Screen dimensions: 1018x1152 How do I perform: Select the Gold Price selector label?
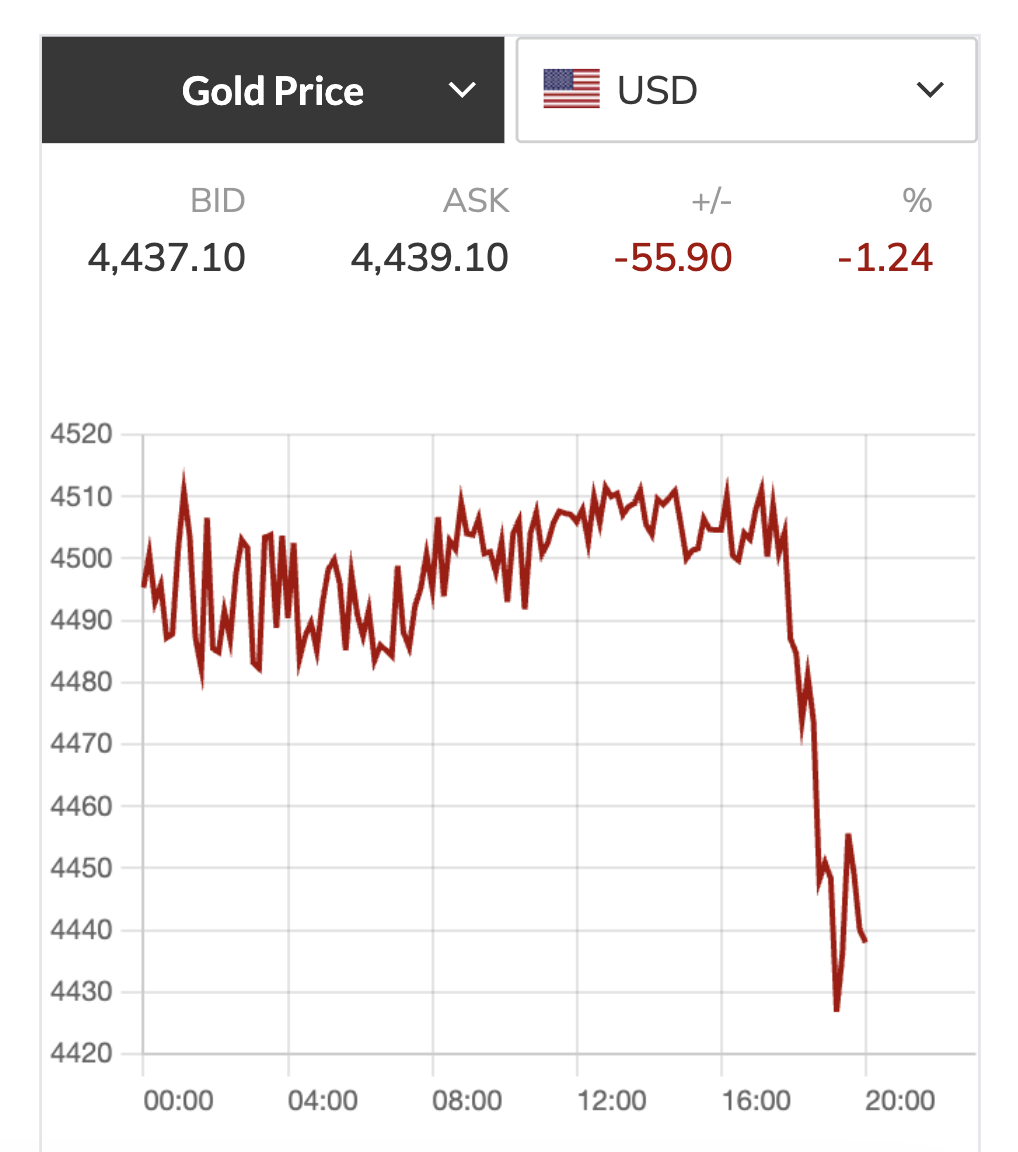(272, 91)
